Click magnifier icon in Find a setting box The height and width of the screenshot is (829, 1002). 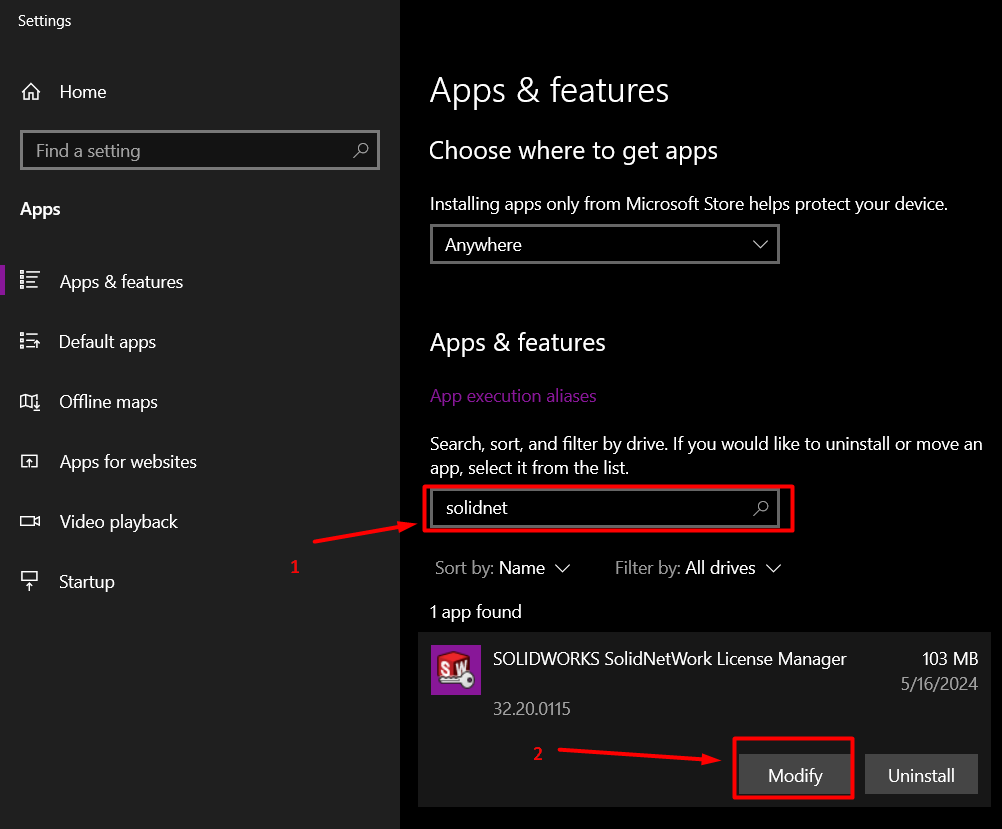[361, 151]
